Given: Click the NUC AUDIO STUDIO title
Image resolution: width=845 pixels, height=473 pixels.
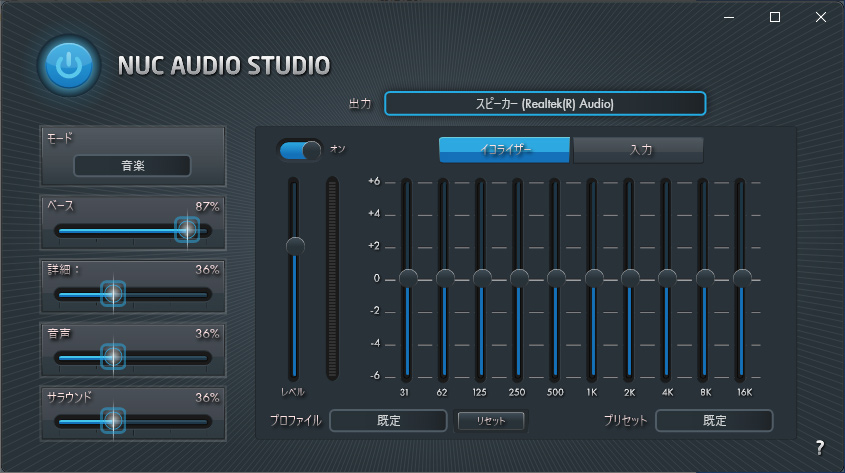Looking at the screenshot, I should click(x=224, y=66).
